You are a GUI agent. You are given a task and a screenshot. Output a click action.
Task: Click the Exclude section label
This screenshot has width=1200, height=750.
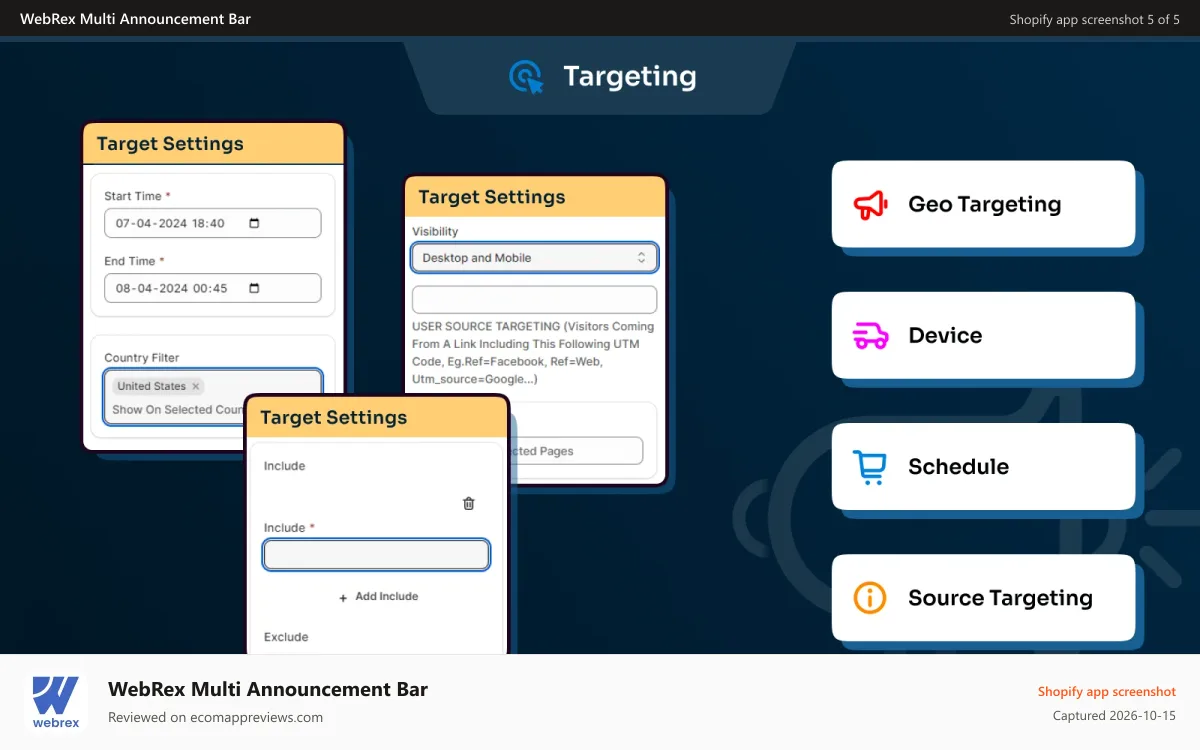tap(286, 637)
